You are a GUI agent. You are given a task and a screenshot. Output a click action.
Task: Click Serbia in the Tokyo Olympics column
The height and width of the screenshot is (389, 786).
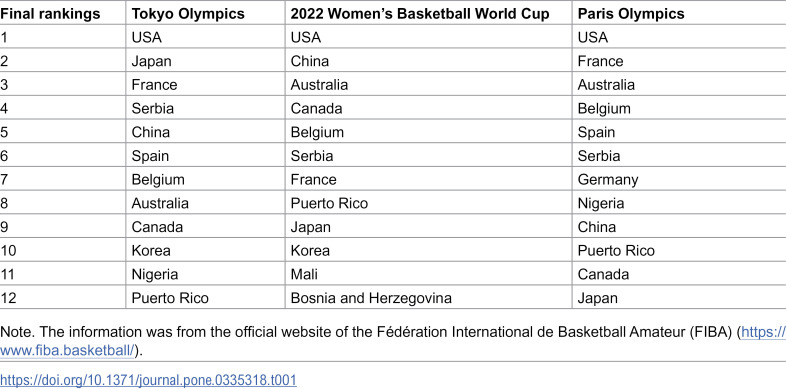pos(152,108)
